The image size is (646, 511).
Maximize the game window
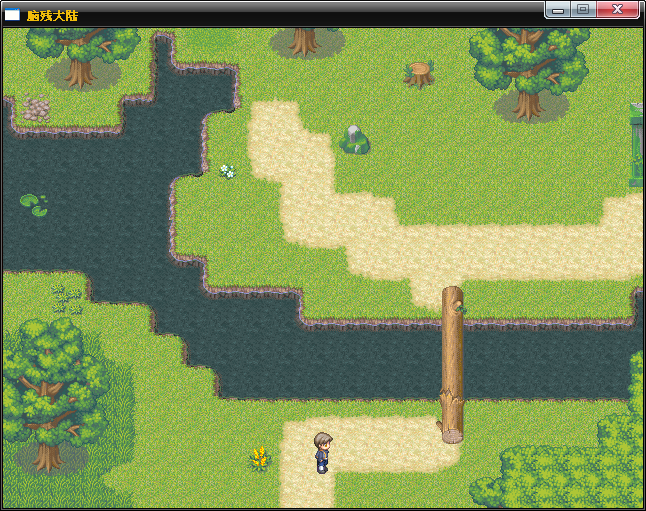[x=583, y=9]
